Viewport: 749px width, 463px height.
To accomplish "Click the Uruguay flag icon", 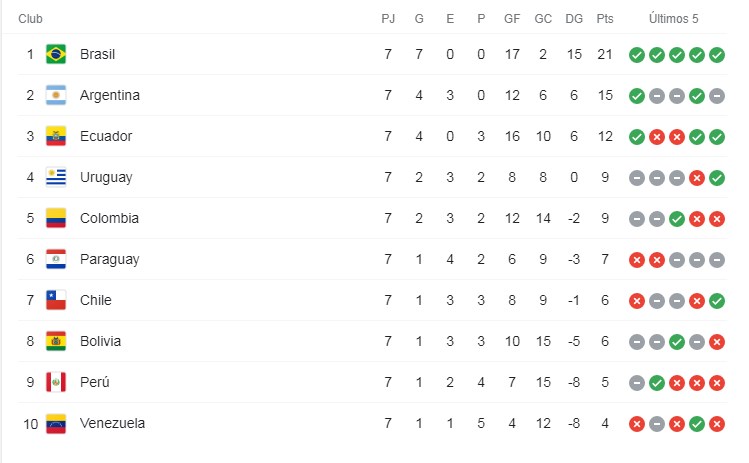I will [x=56, y=177].
